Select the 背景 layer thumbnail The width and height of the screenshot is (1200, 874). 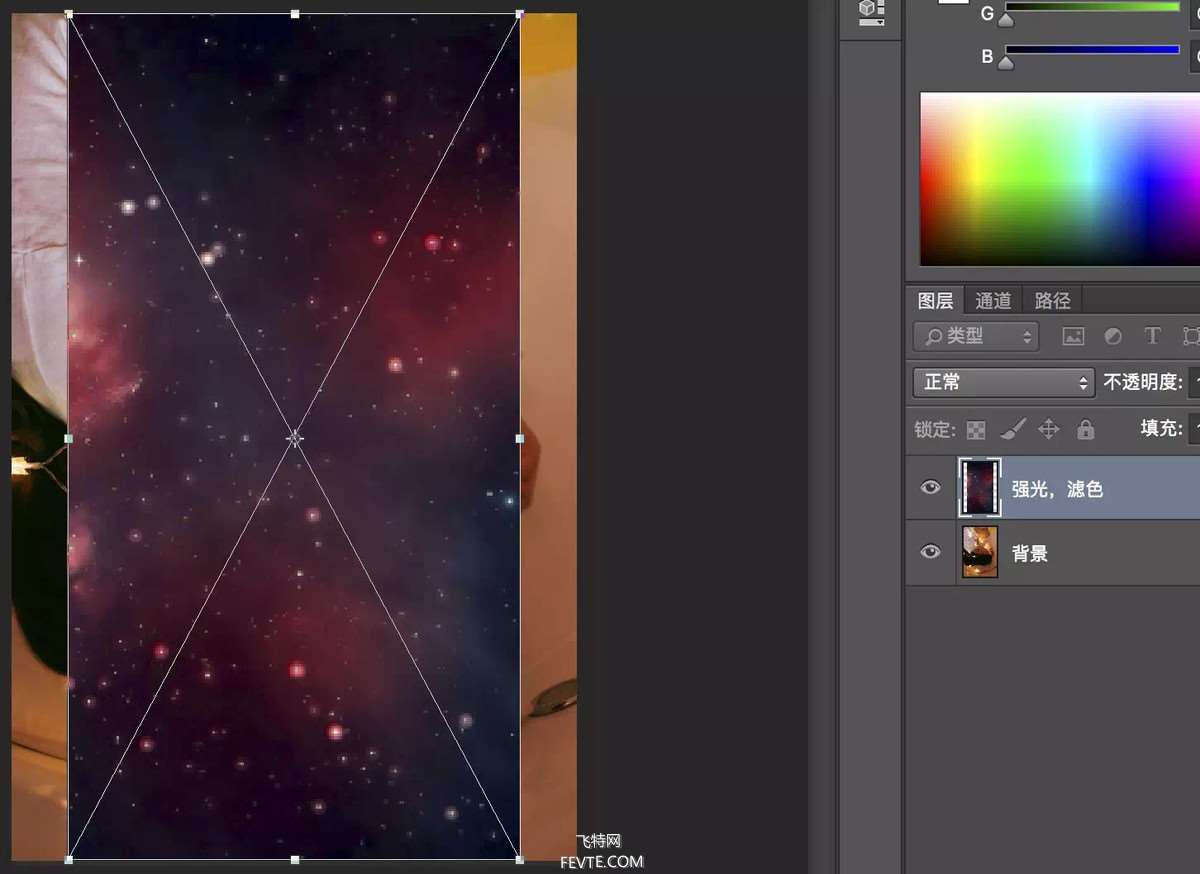[980, 552]
